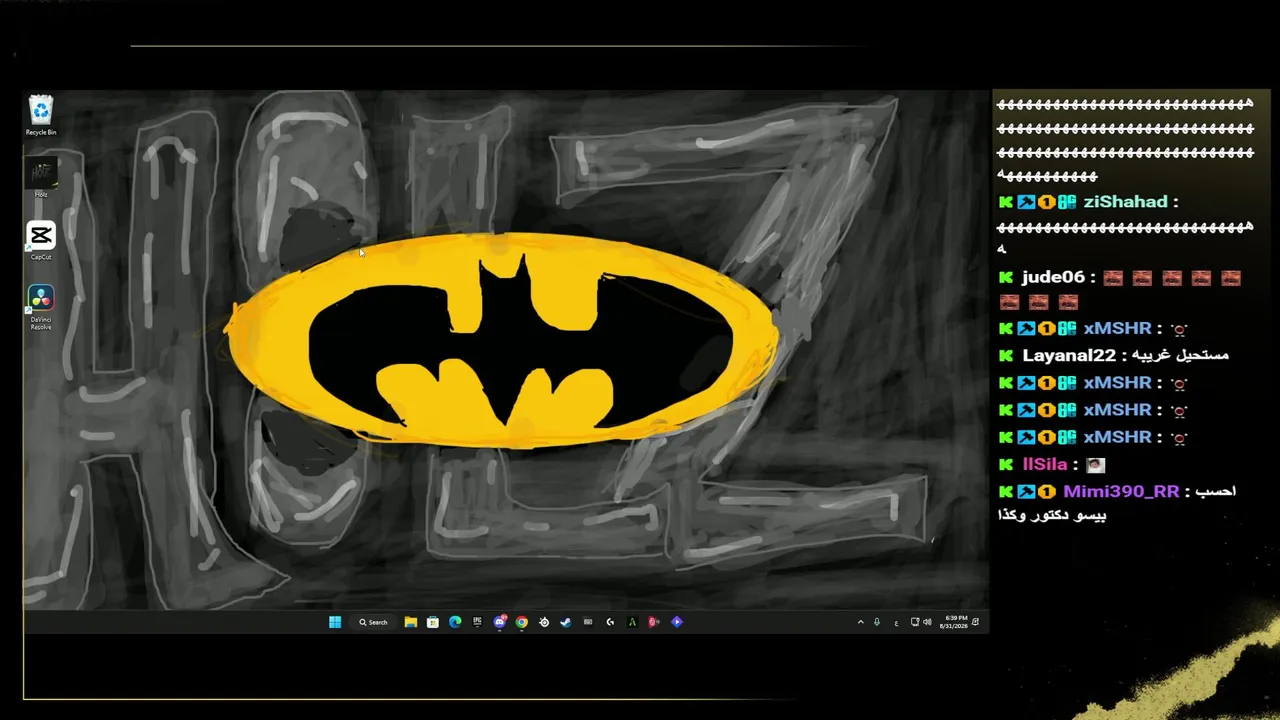Open the Recycle Bin desktop icon
The width and height of the screenshot is (1280, 720).
tap(41, 115)
